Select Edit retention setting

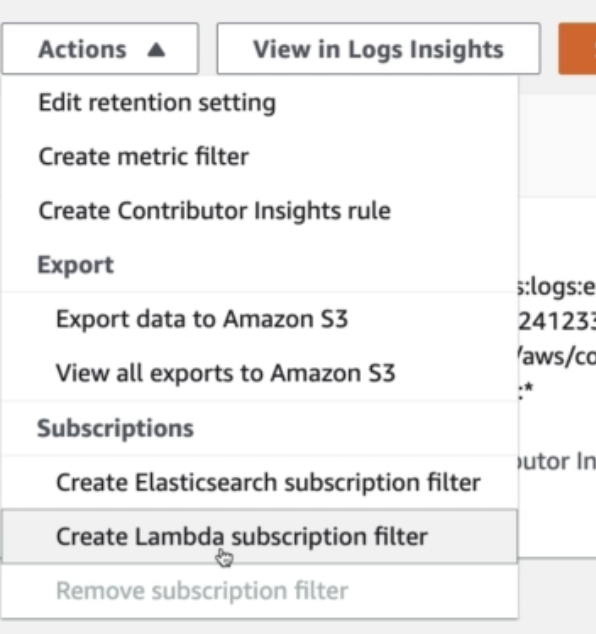click(x=157, y=103)
